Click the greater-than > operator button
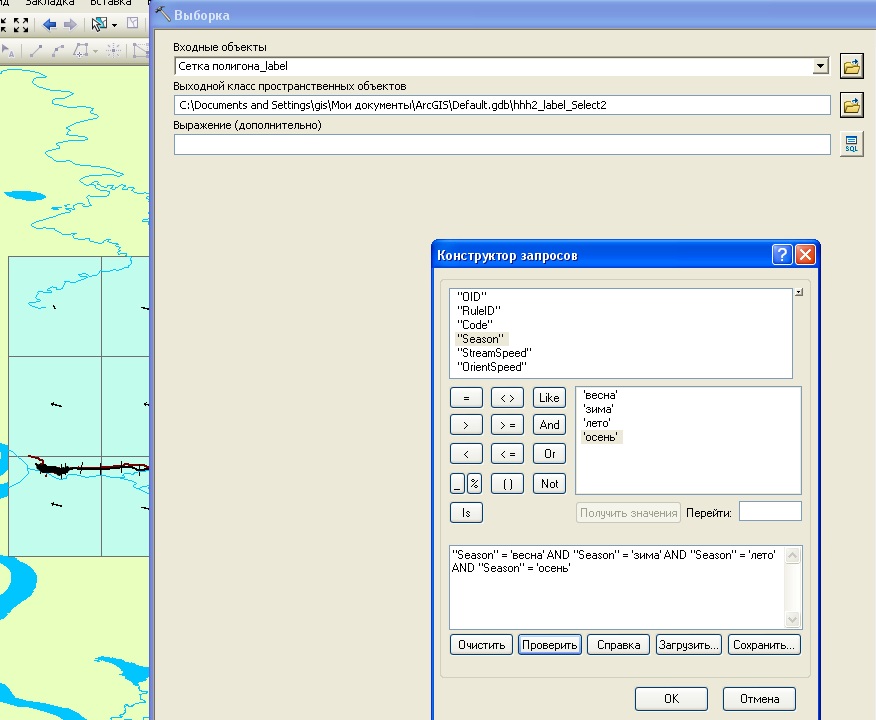Screen dimensions: 876x720 466,425
